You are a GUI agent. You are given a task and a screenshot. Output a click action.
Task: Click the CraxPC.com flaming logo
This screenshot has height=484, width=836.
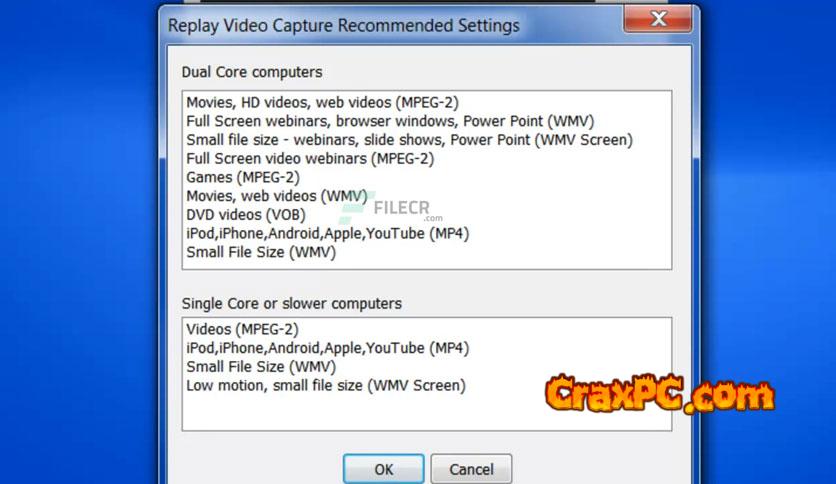[660, 394]
